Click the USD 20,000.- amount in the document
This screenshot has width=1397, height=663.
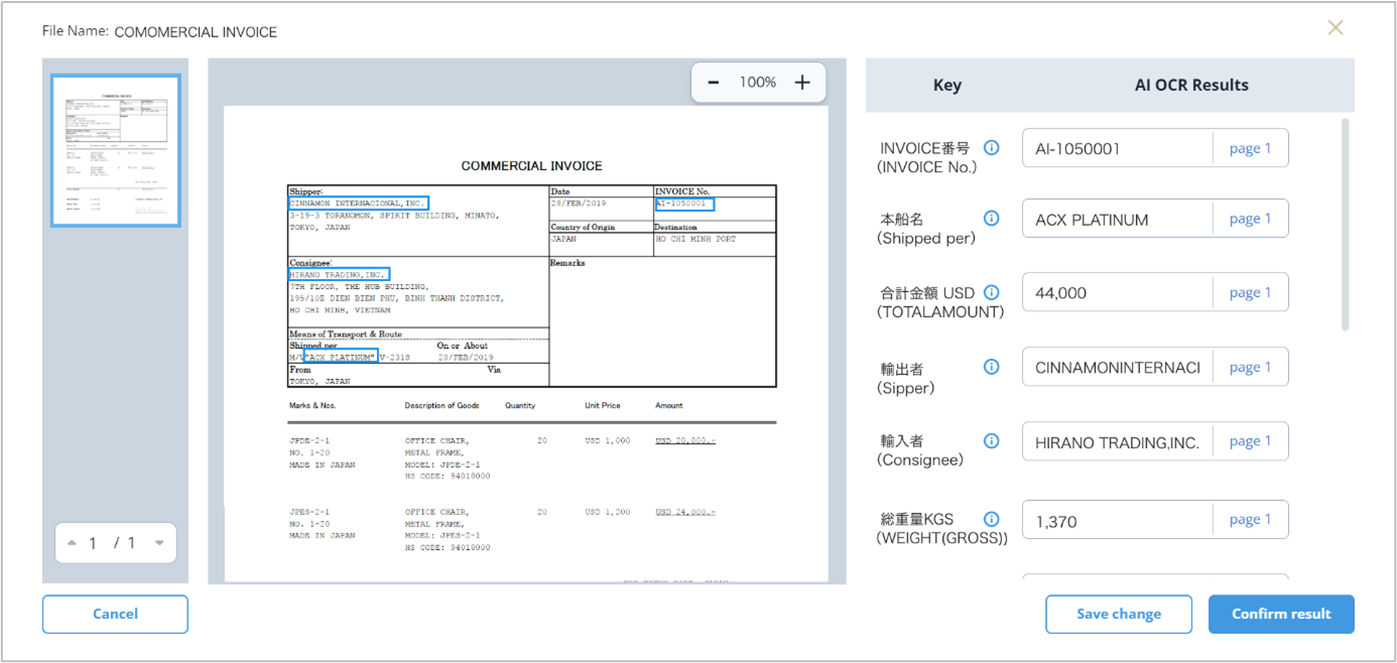pyautogui.click(x=686, y=441)
